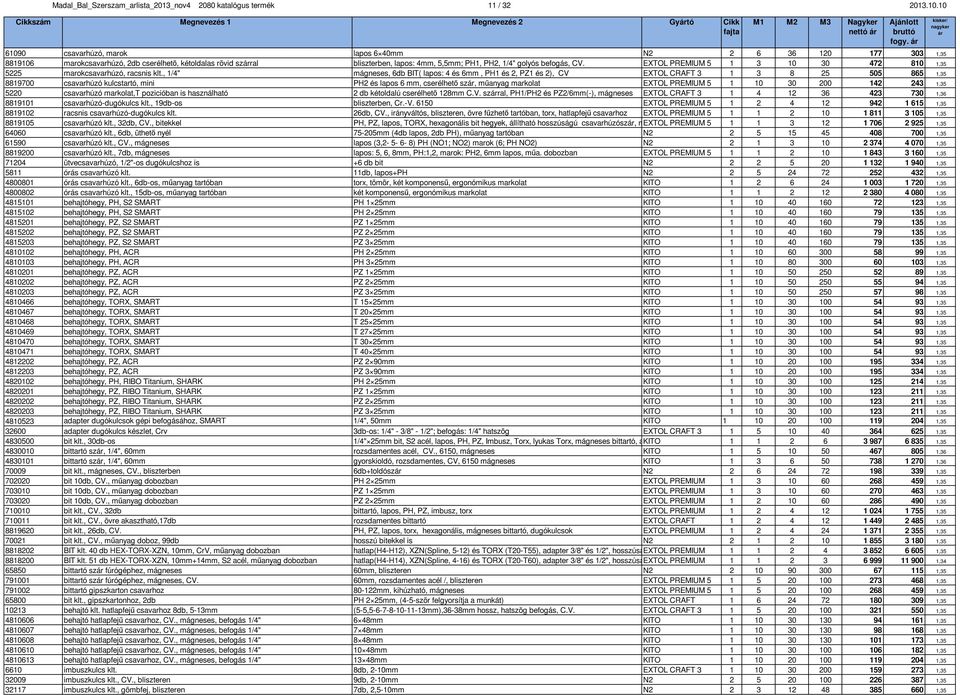Screen dimensions: 960x695
Task: Select item number 61090
Action: tap(15, 53)
